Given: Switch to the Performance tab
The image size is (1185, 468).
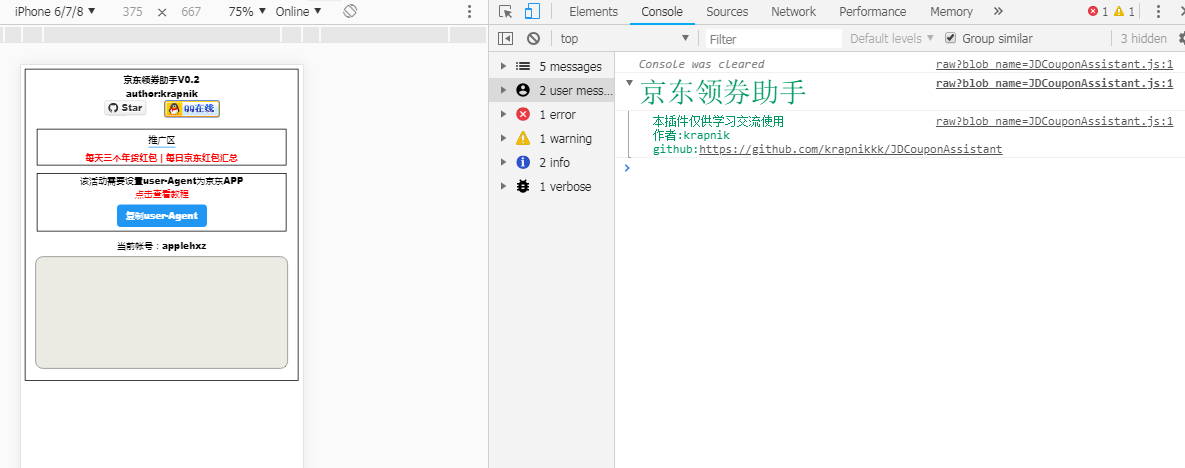Looking at the screenshot, I should 873,11.
